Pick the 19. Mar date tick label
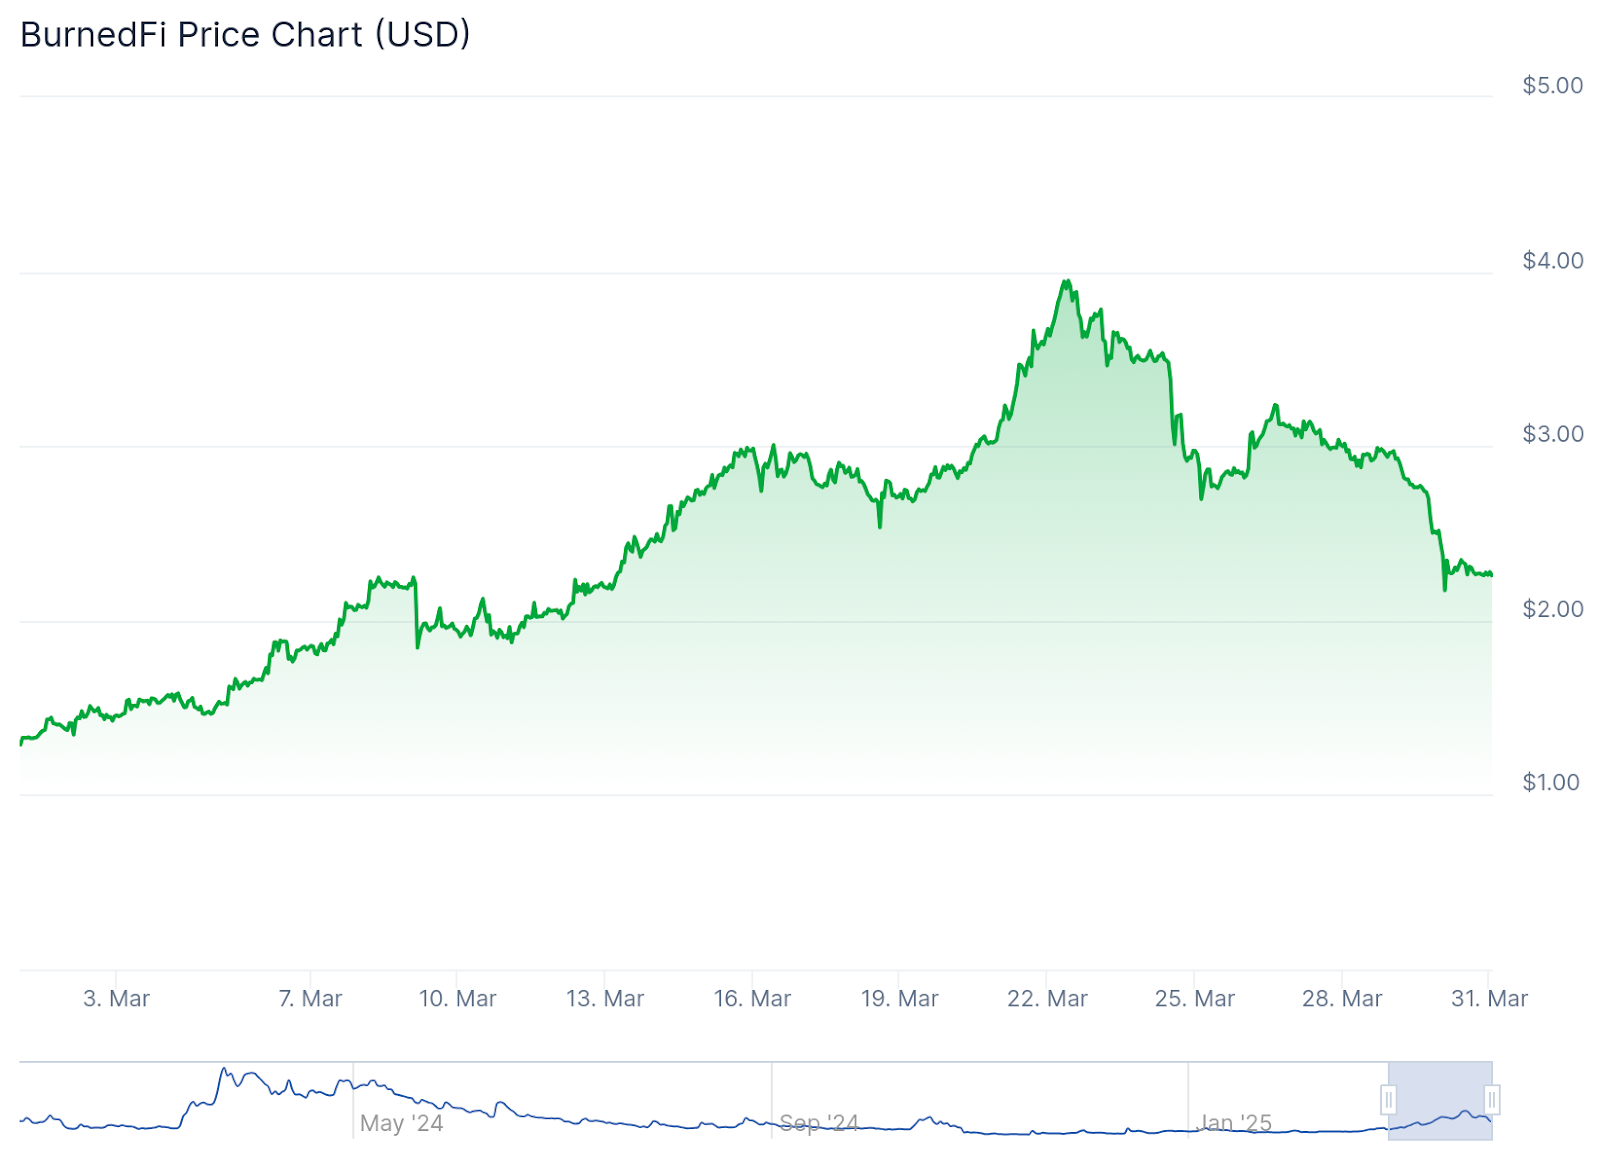The width and height of the screenshot is (1600, 1168). [899, 998]
